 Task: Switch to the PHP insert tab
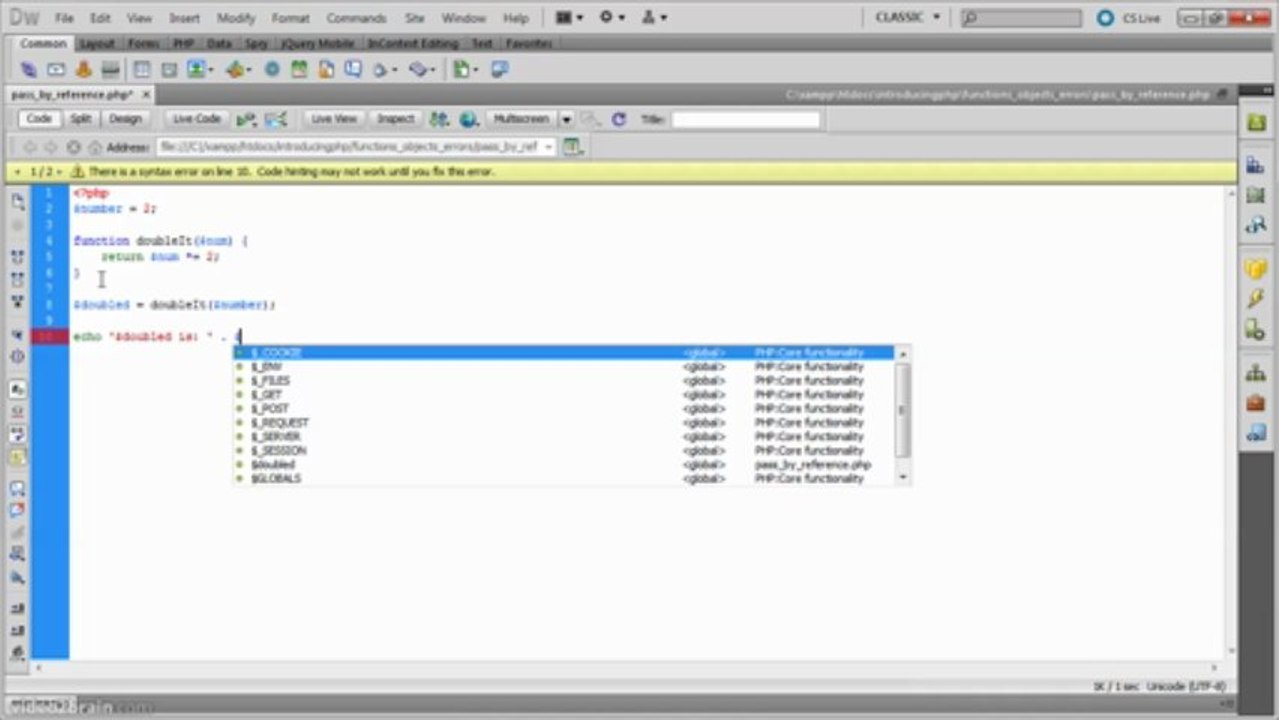point(182,44)
